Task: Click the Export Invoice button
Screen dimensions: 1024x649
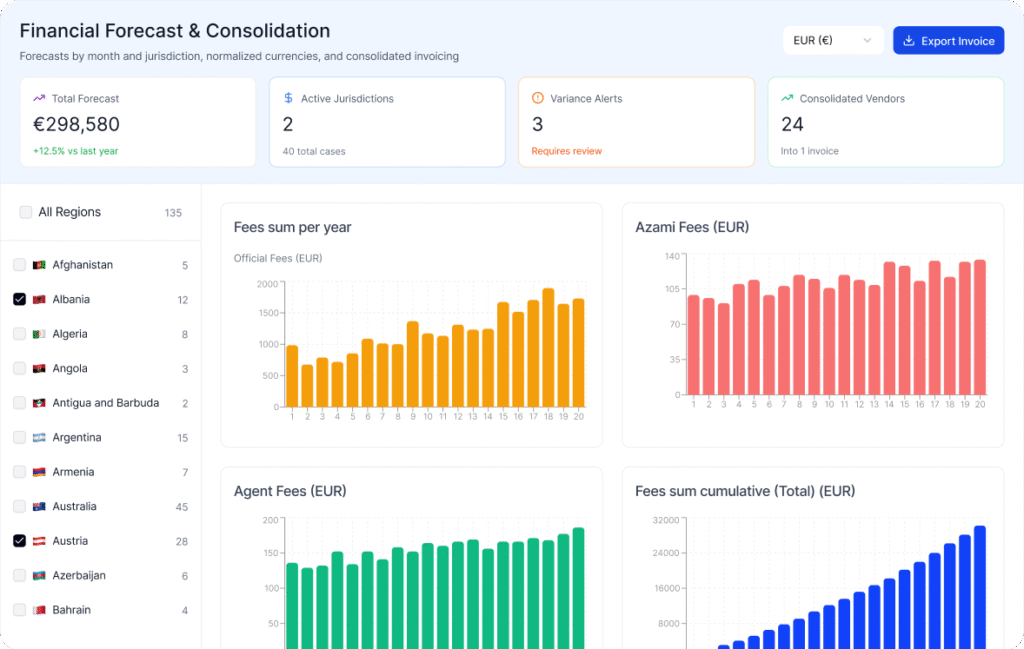Action: [x=948, y=41]
